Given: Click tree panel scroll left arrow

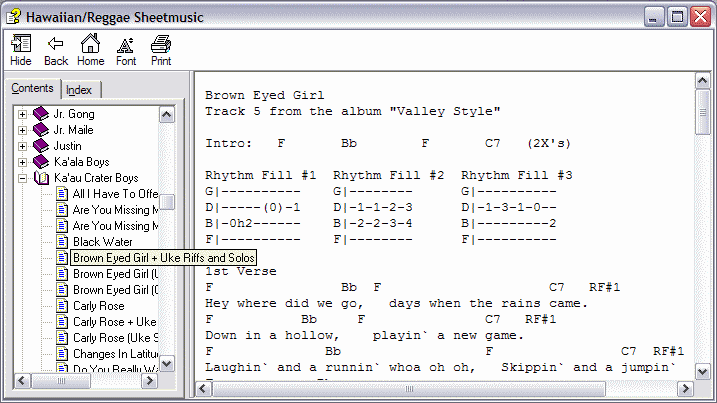Looking at the screenshot, I should tap(22, 381).
